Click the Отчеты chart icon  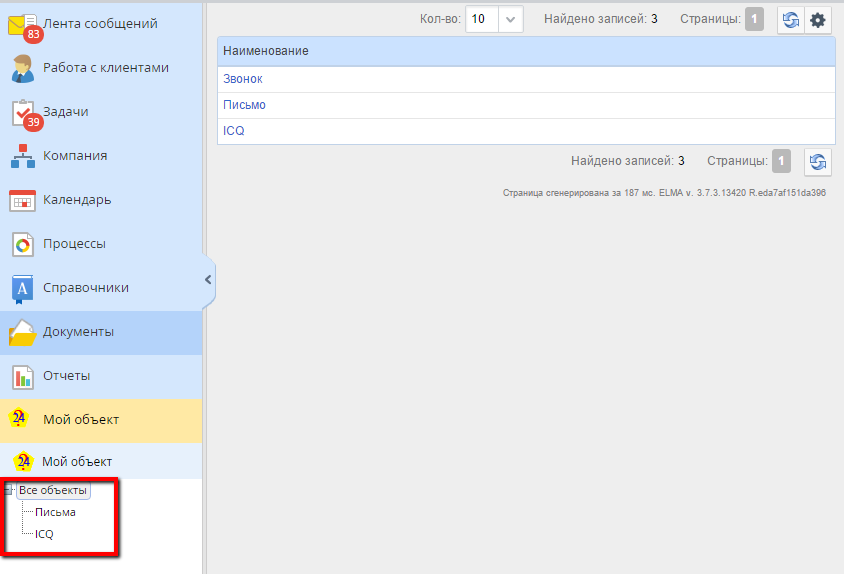point(22,376)
